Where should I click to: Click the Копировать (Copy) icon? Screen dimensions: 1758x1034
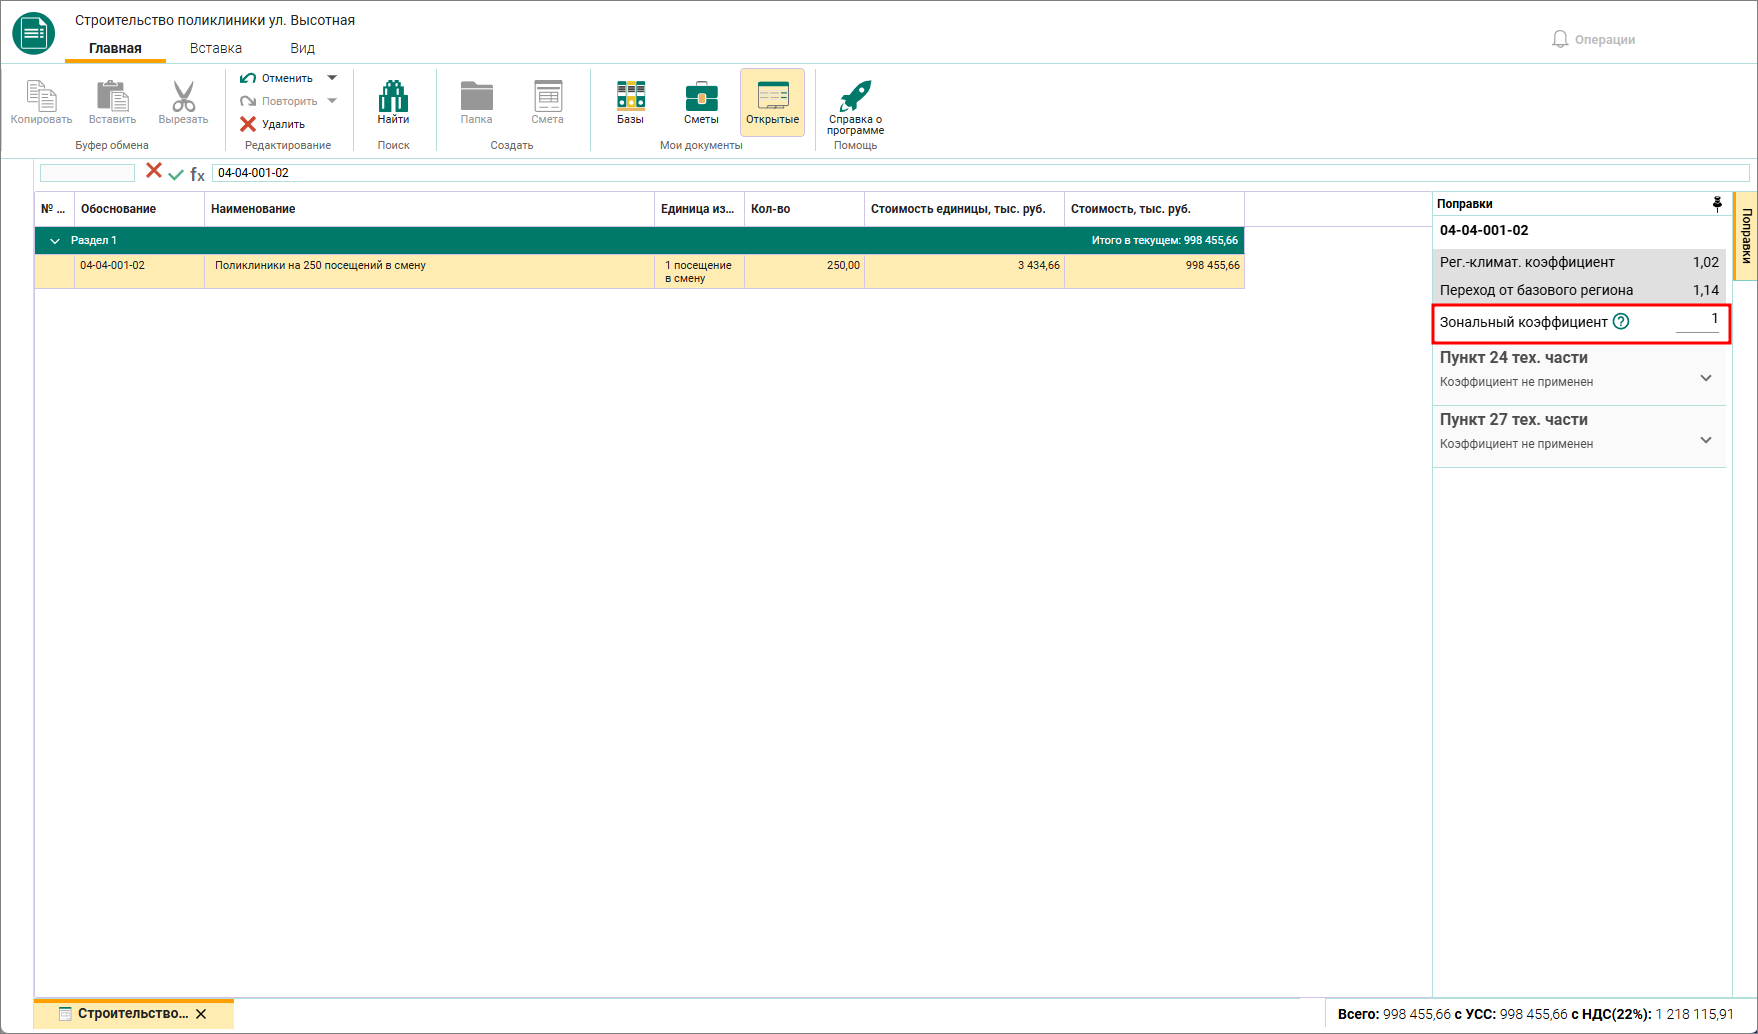click(41, 97)
